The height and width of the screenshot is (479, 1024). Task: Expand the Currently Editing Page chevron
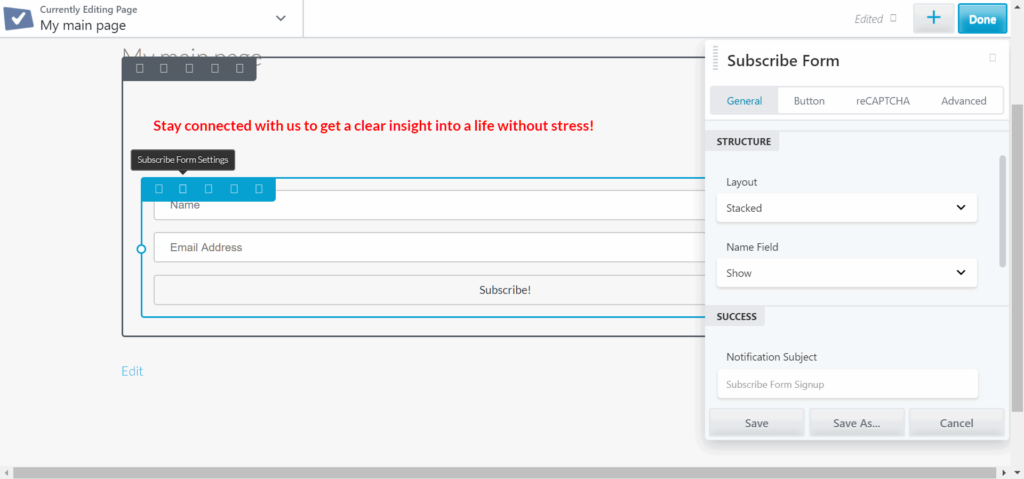pos(281,18)
